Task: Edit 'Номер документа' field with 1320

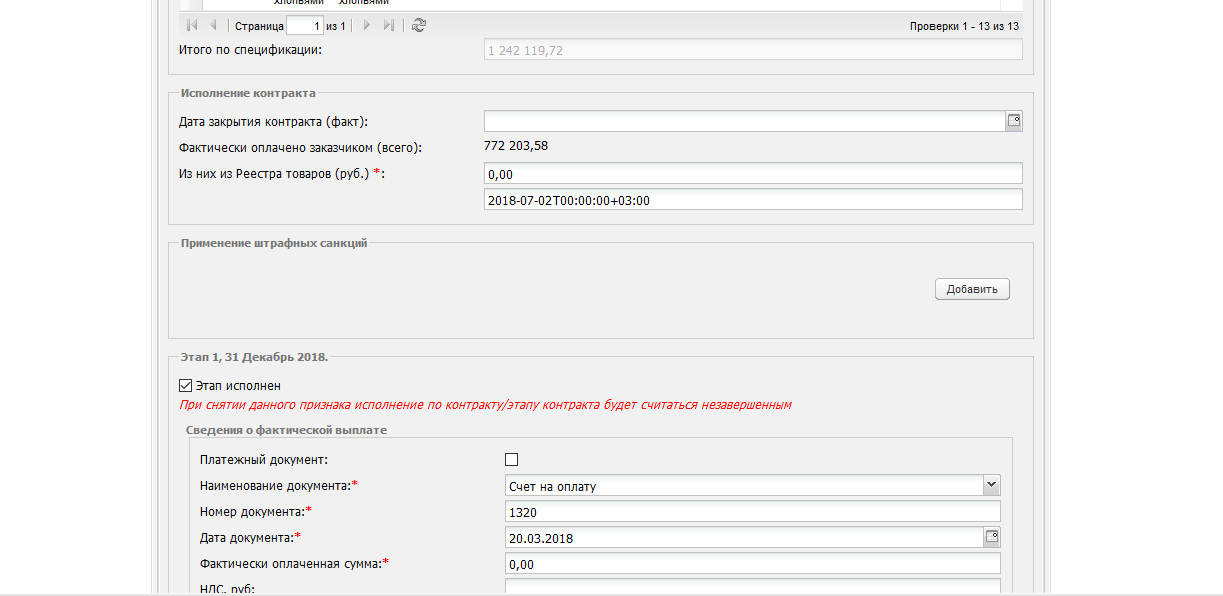Action: 753,512
